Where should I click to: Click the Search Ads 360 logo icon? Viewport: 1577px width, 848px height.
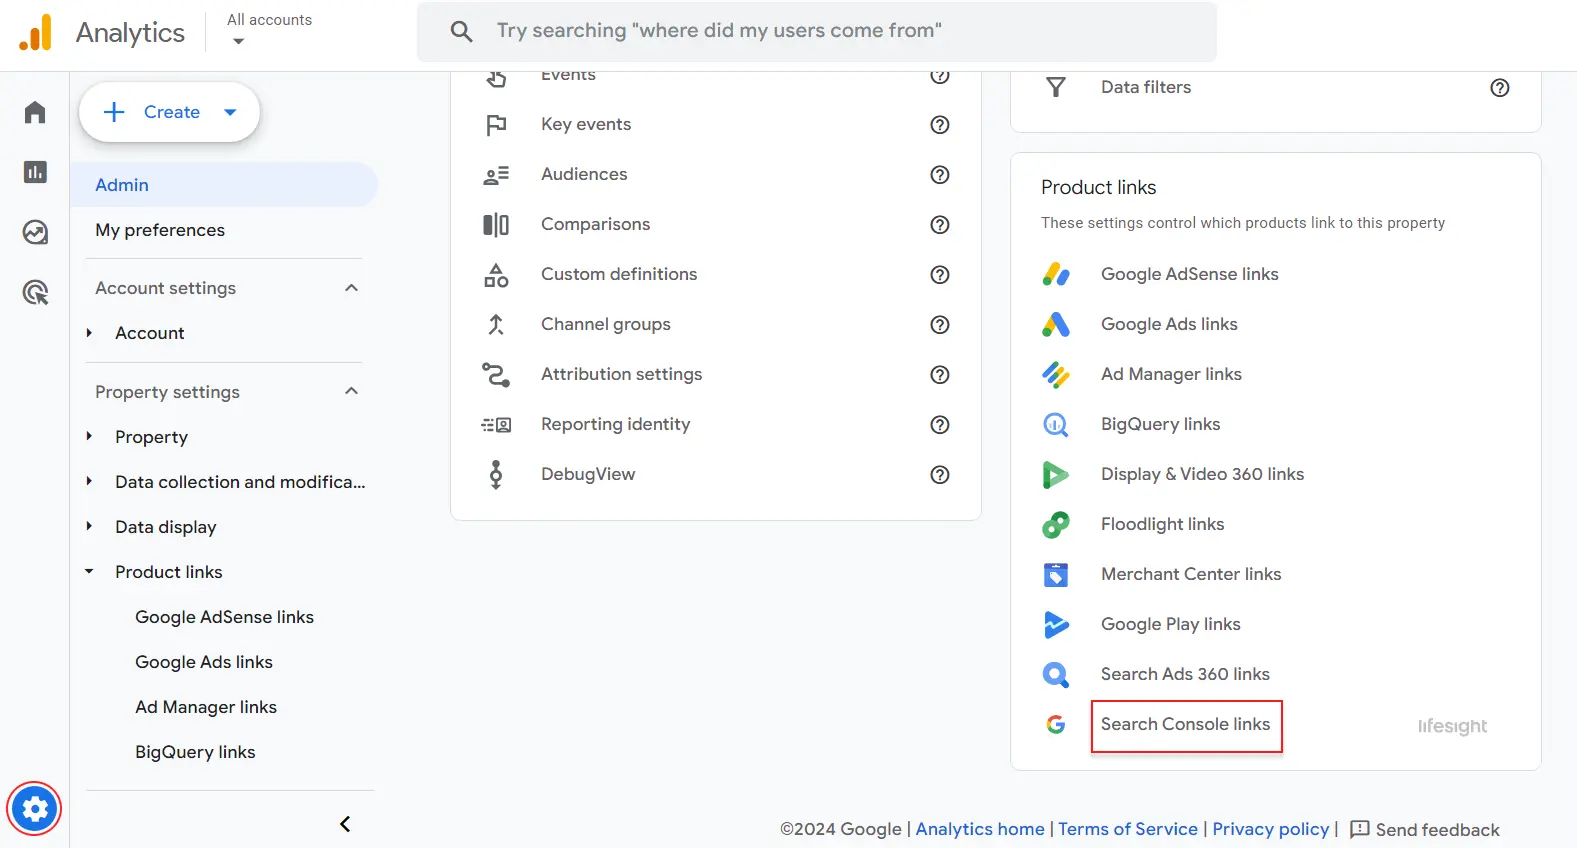1056,675
